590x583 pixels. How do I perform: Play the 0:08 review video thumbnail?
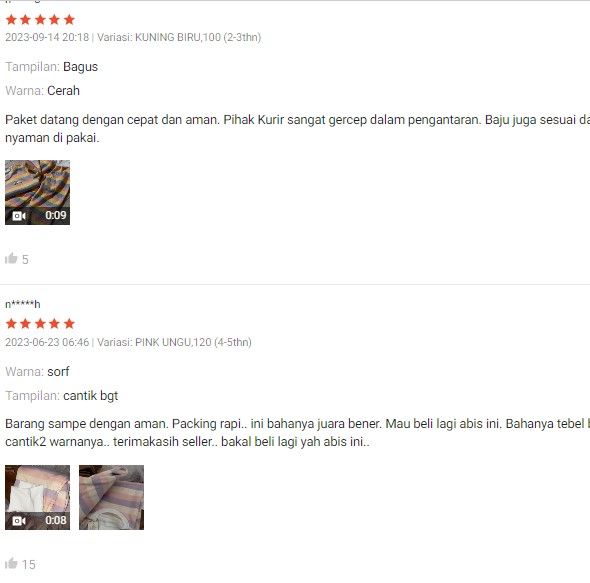tap(37, 497)
